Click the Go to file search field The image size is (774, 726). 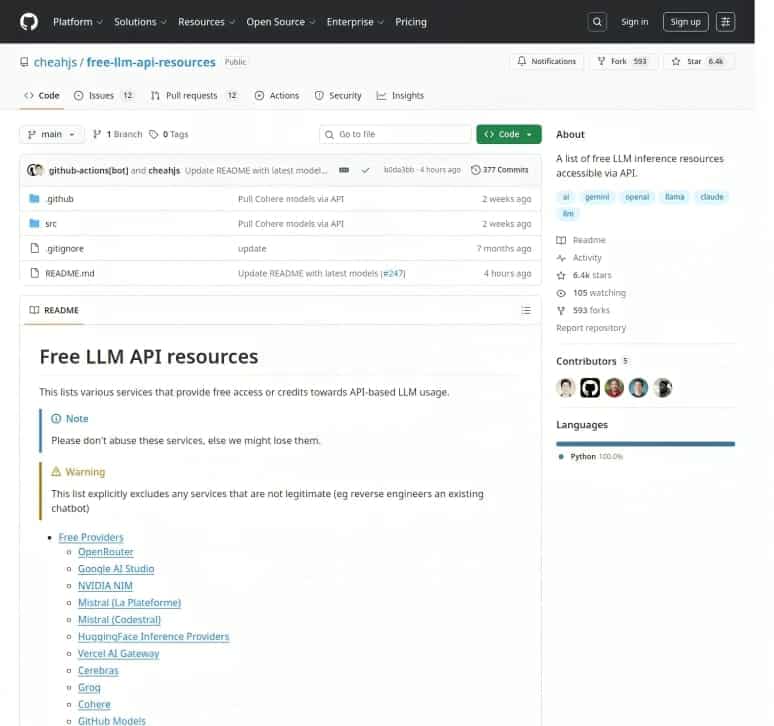pos(395,134)
